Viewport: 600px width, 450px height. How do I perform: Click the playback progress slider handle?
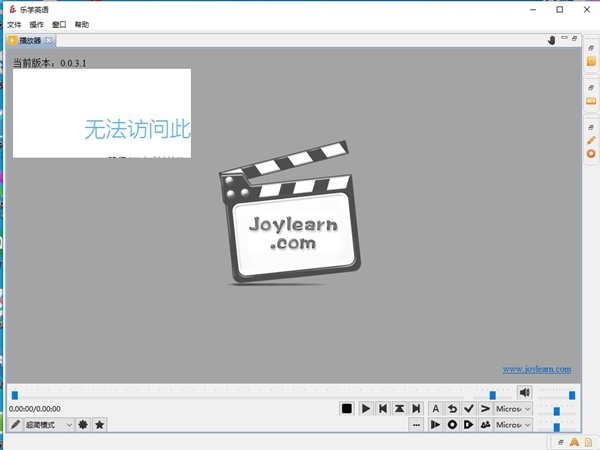tap(15, 395)
